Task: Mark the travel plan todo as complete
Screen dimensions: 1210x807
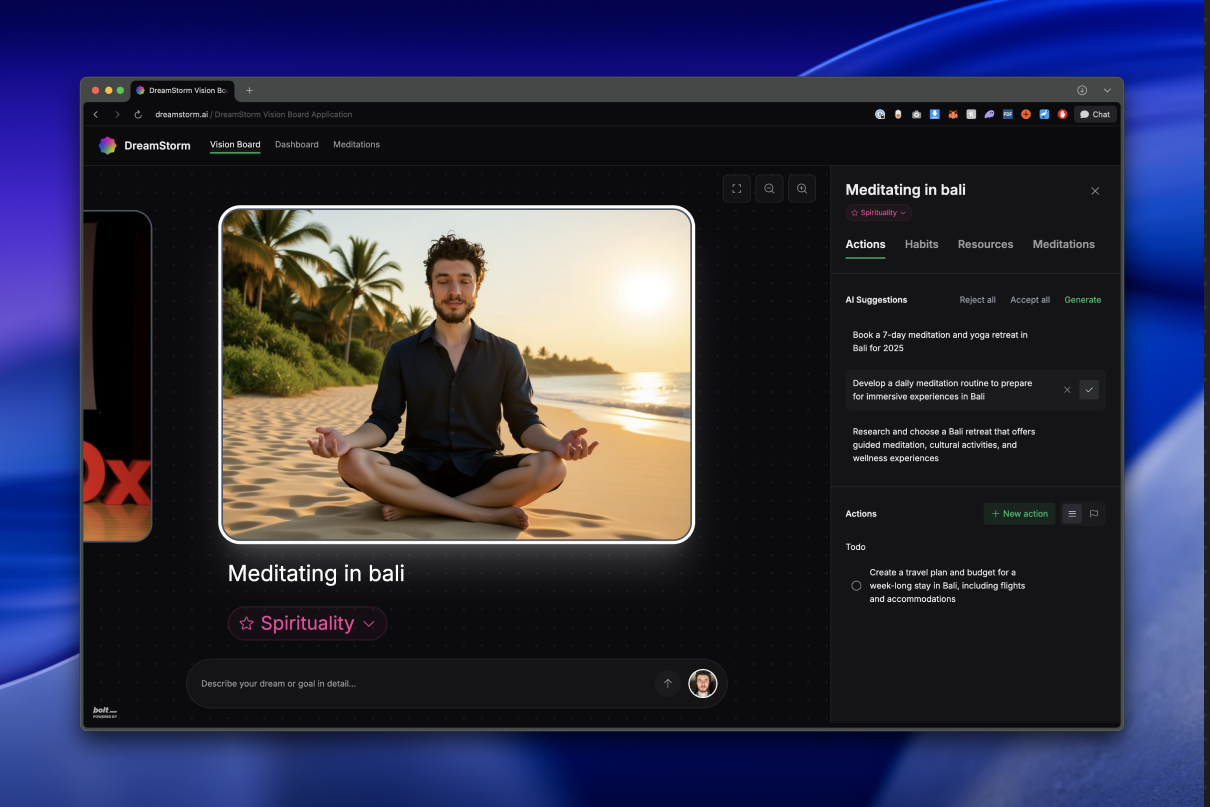Action: tap(856, 586)
